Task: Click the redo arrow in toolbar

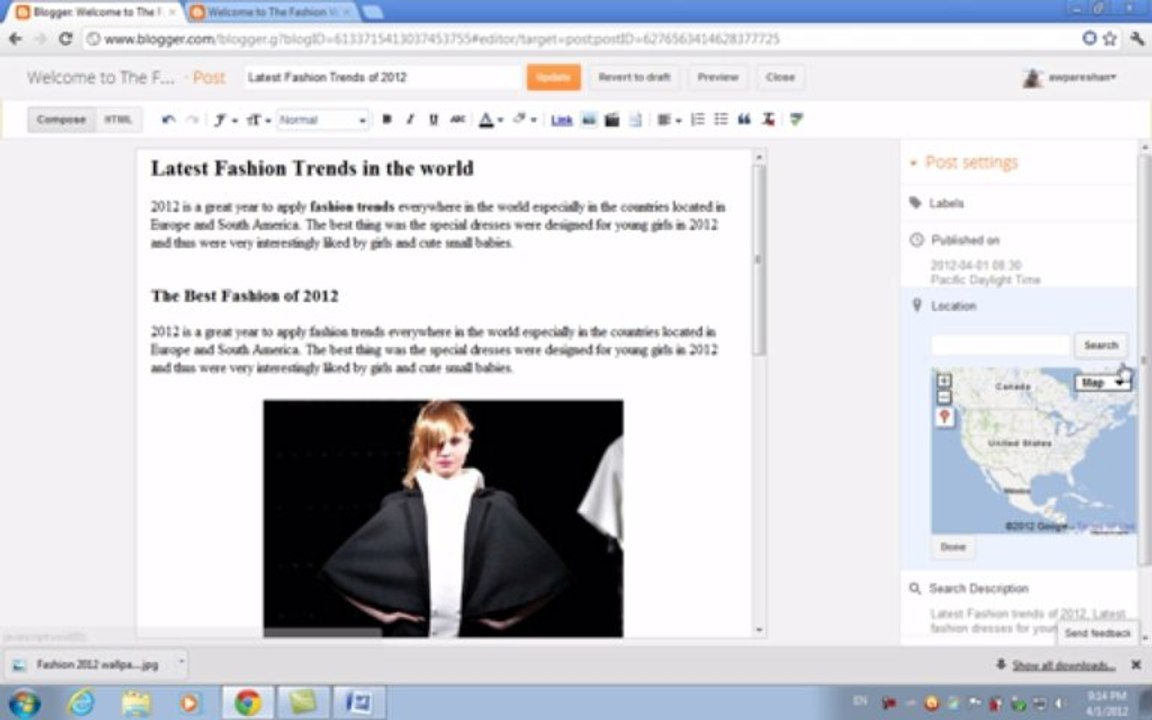Action: pyautogui.click(x=192, y=120)
